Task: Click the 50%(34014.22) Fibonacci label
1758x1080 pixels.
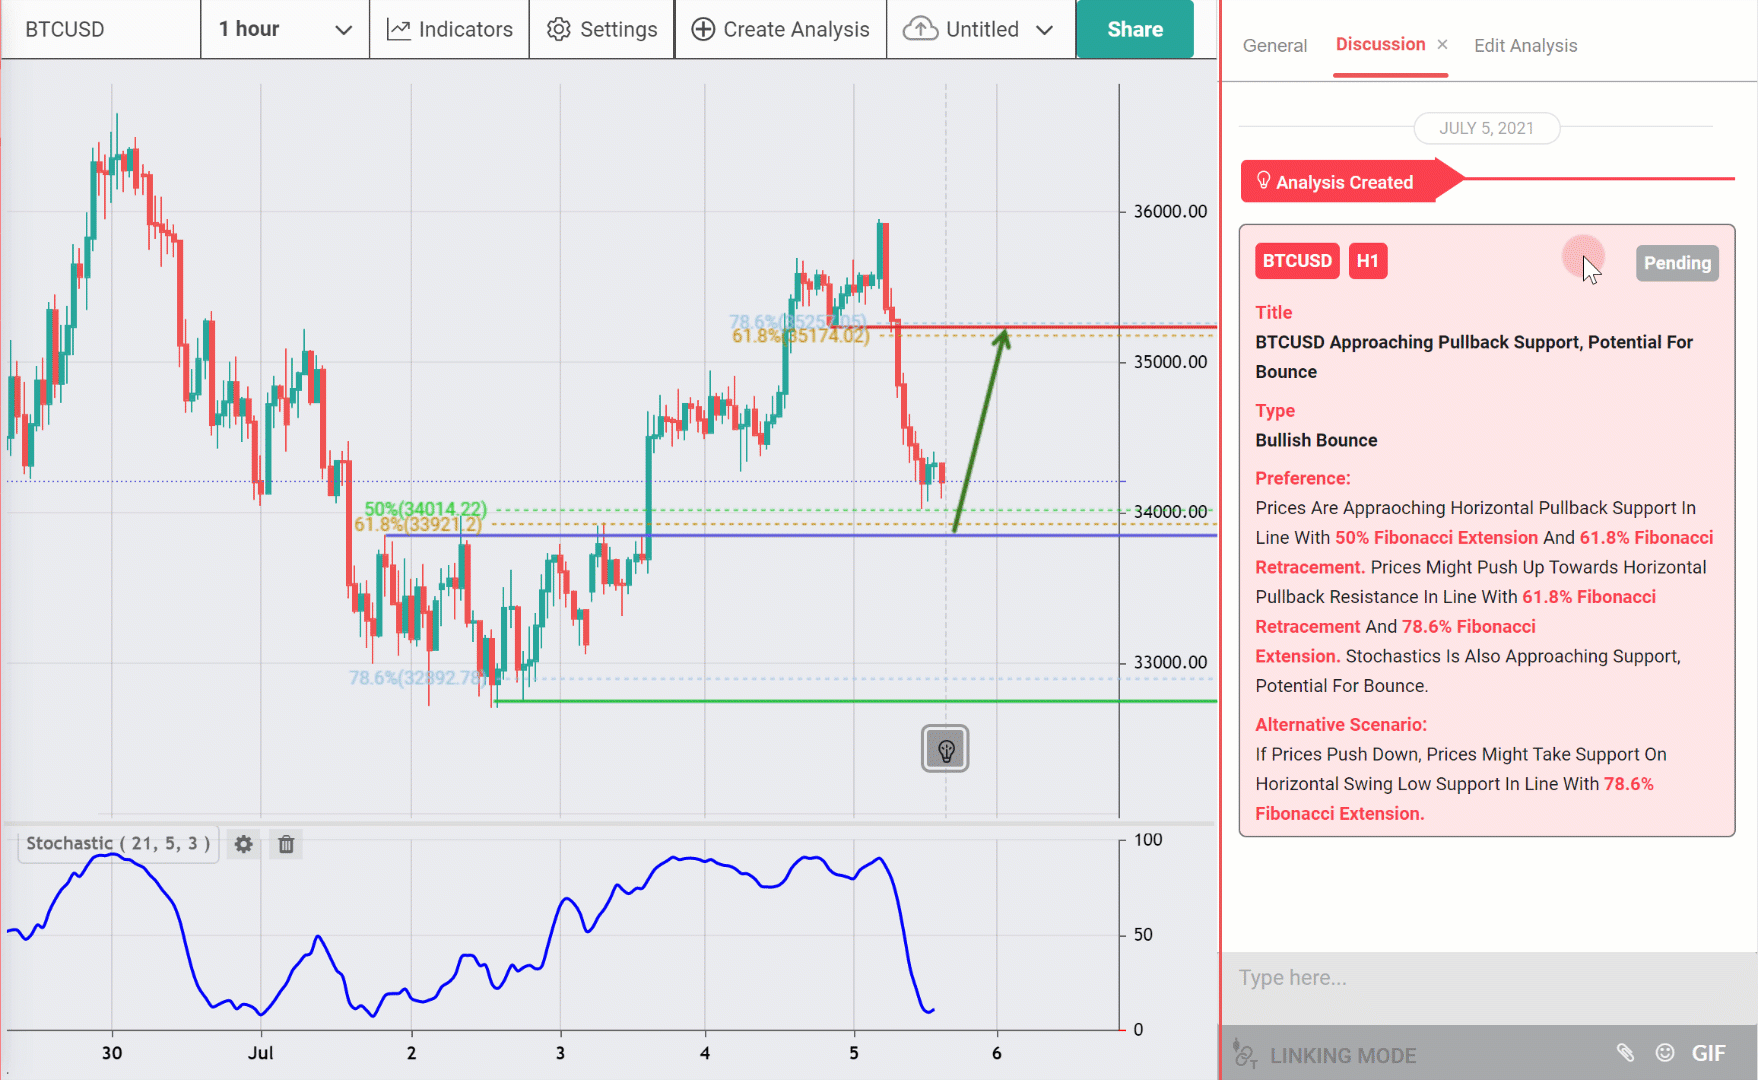Action: coord(426,508)
